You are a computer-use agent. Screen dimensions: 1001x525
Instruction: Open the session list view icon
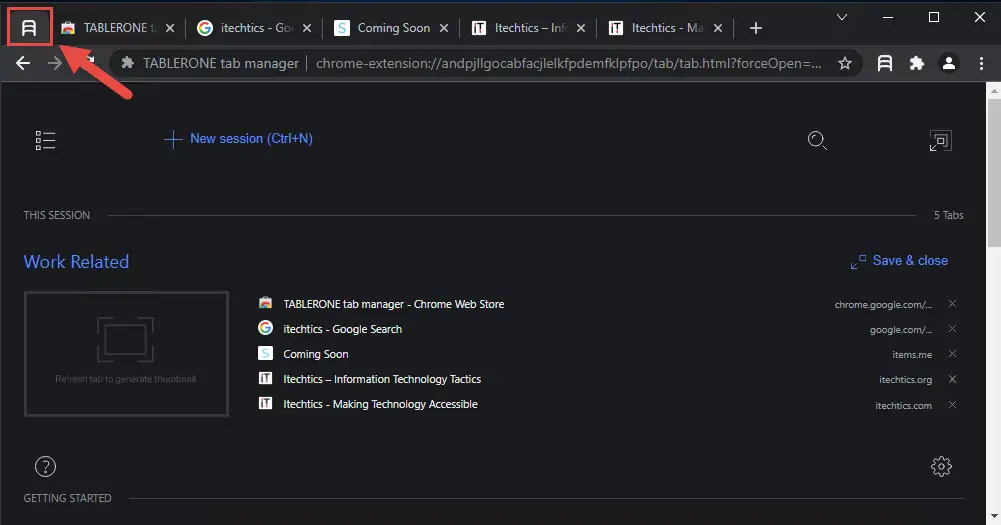click(45, 140)
